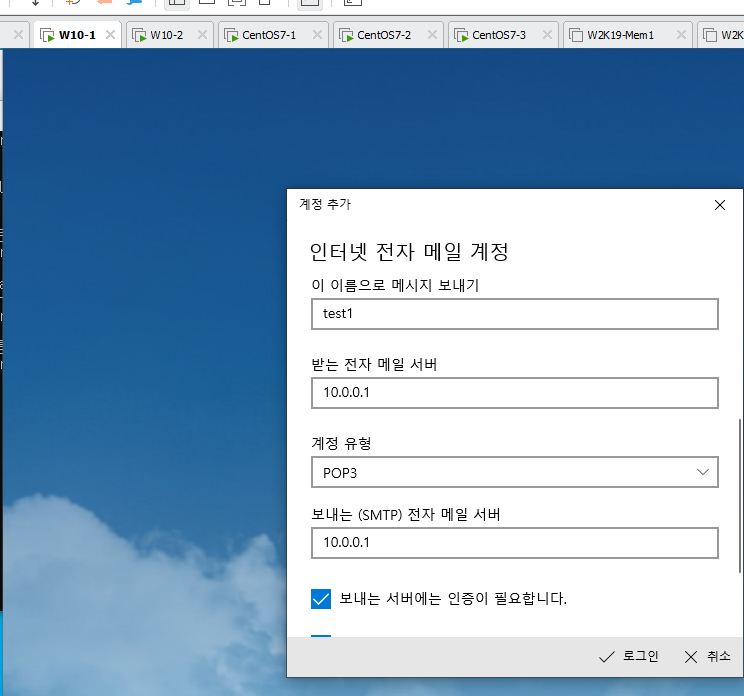Click the dialog's vertical scrollbar thumb
This screenshot has width=744, height=696.
(x=739, y=496)
